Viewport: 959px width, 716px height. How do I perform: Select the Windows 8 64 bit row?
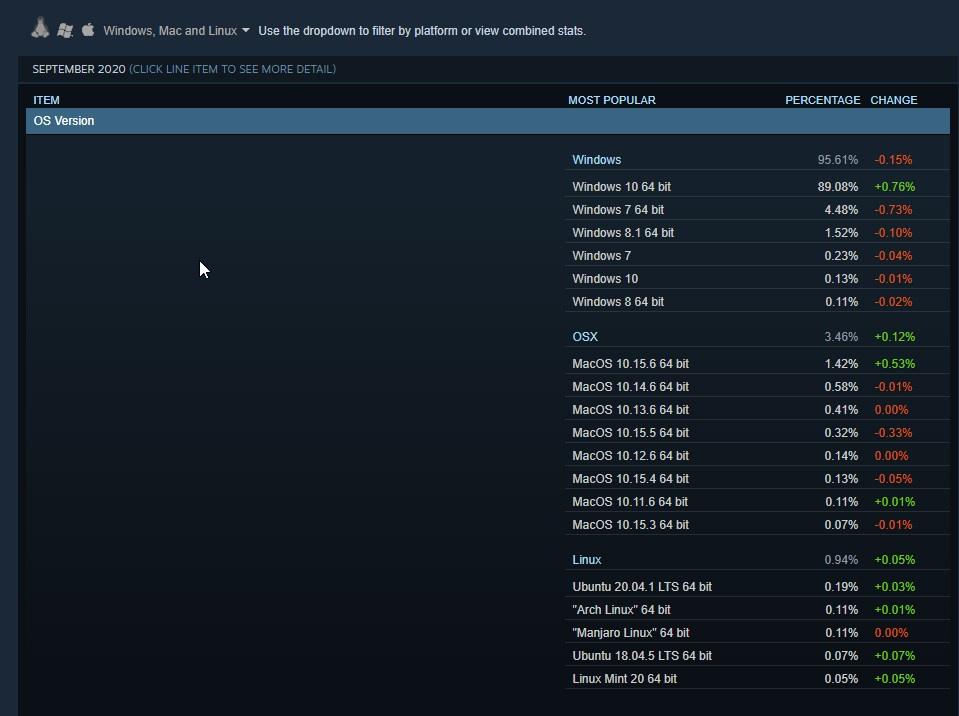click(757, 302)
